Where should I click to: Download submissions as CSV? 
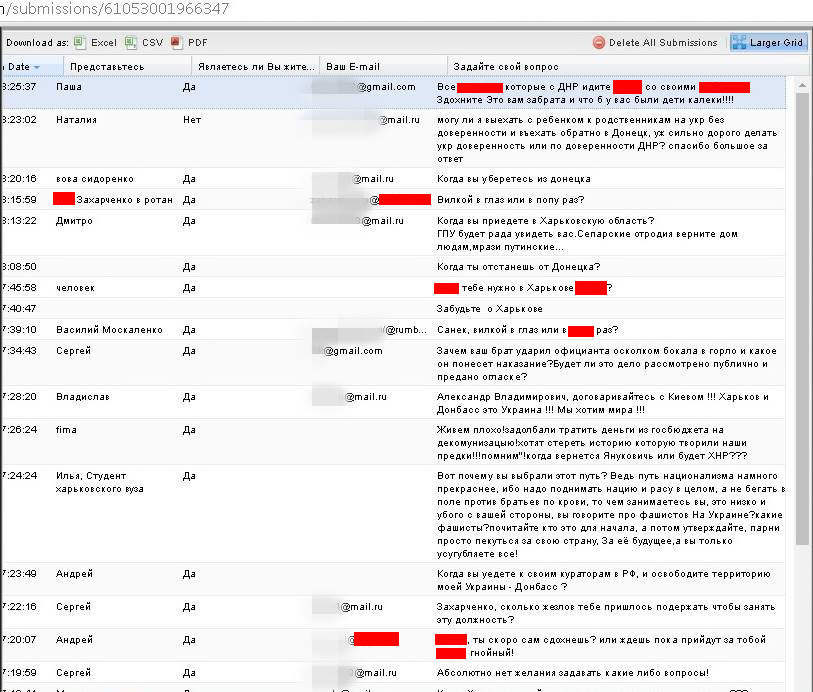(146, 43)
